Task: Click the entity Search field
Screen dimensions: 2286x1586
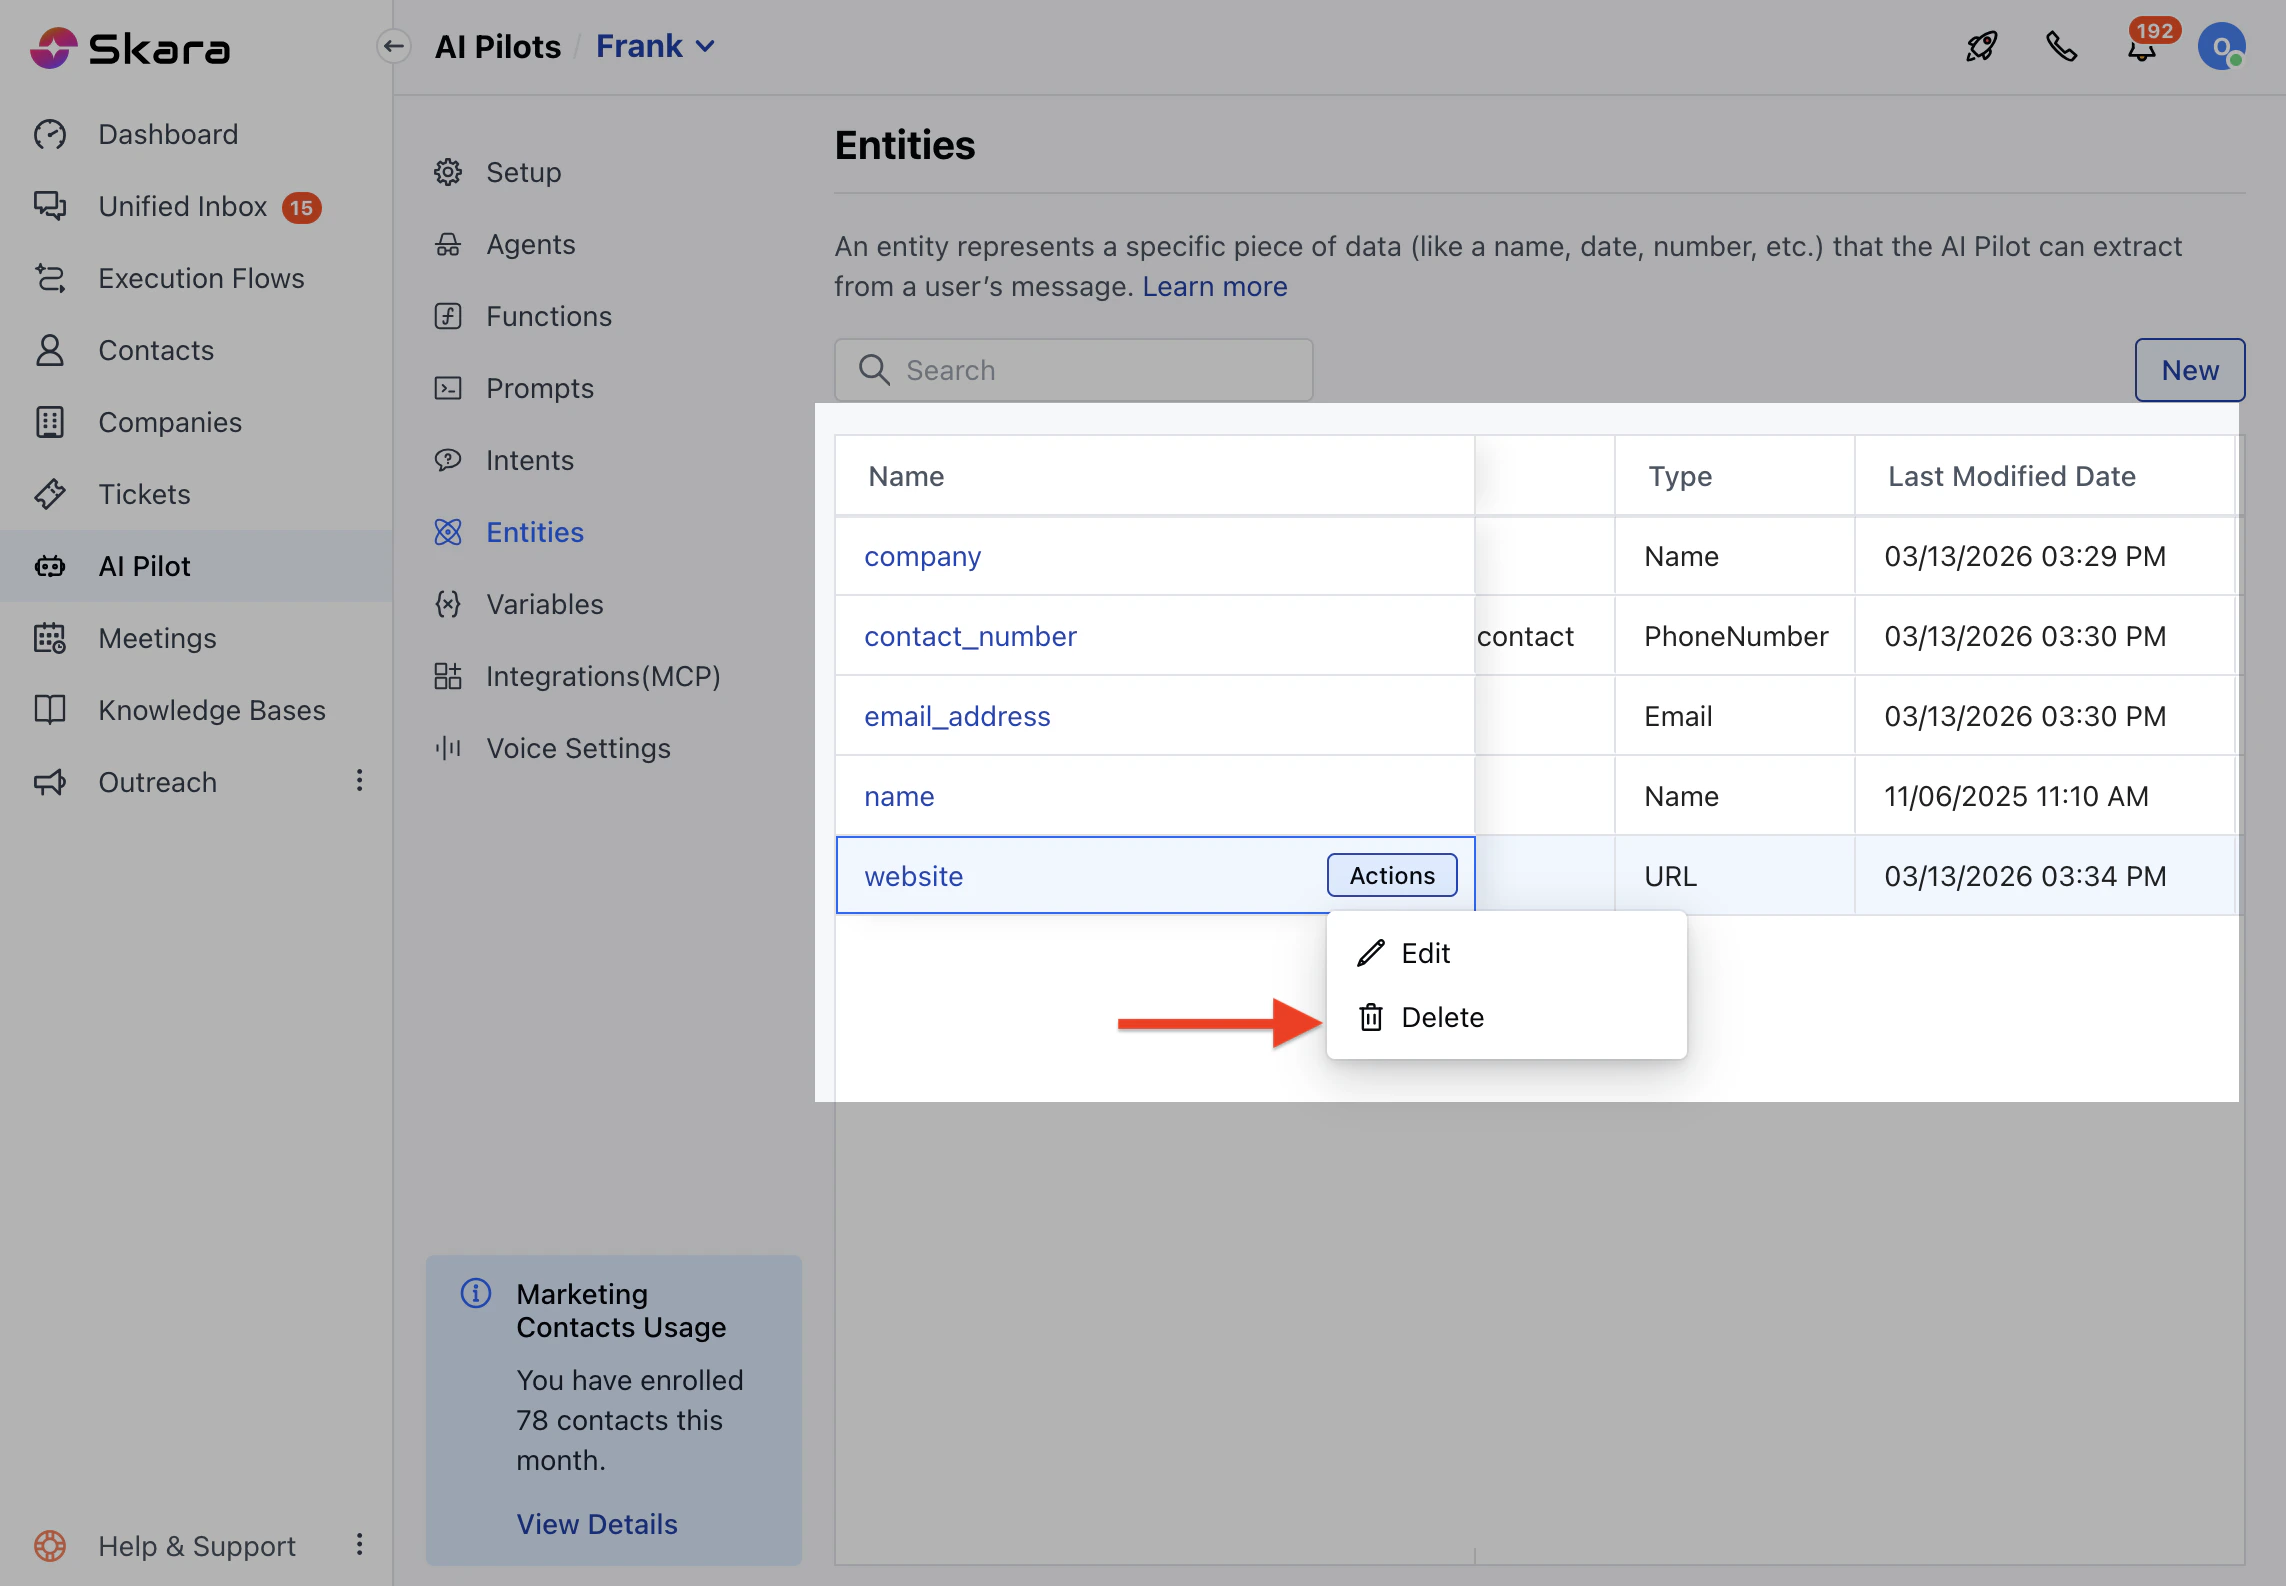Action: 1074,370
